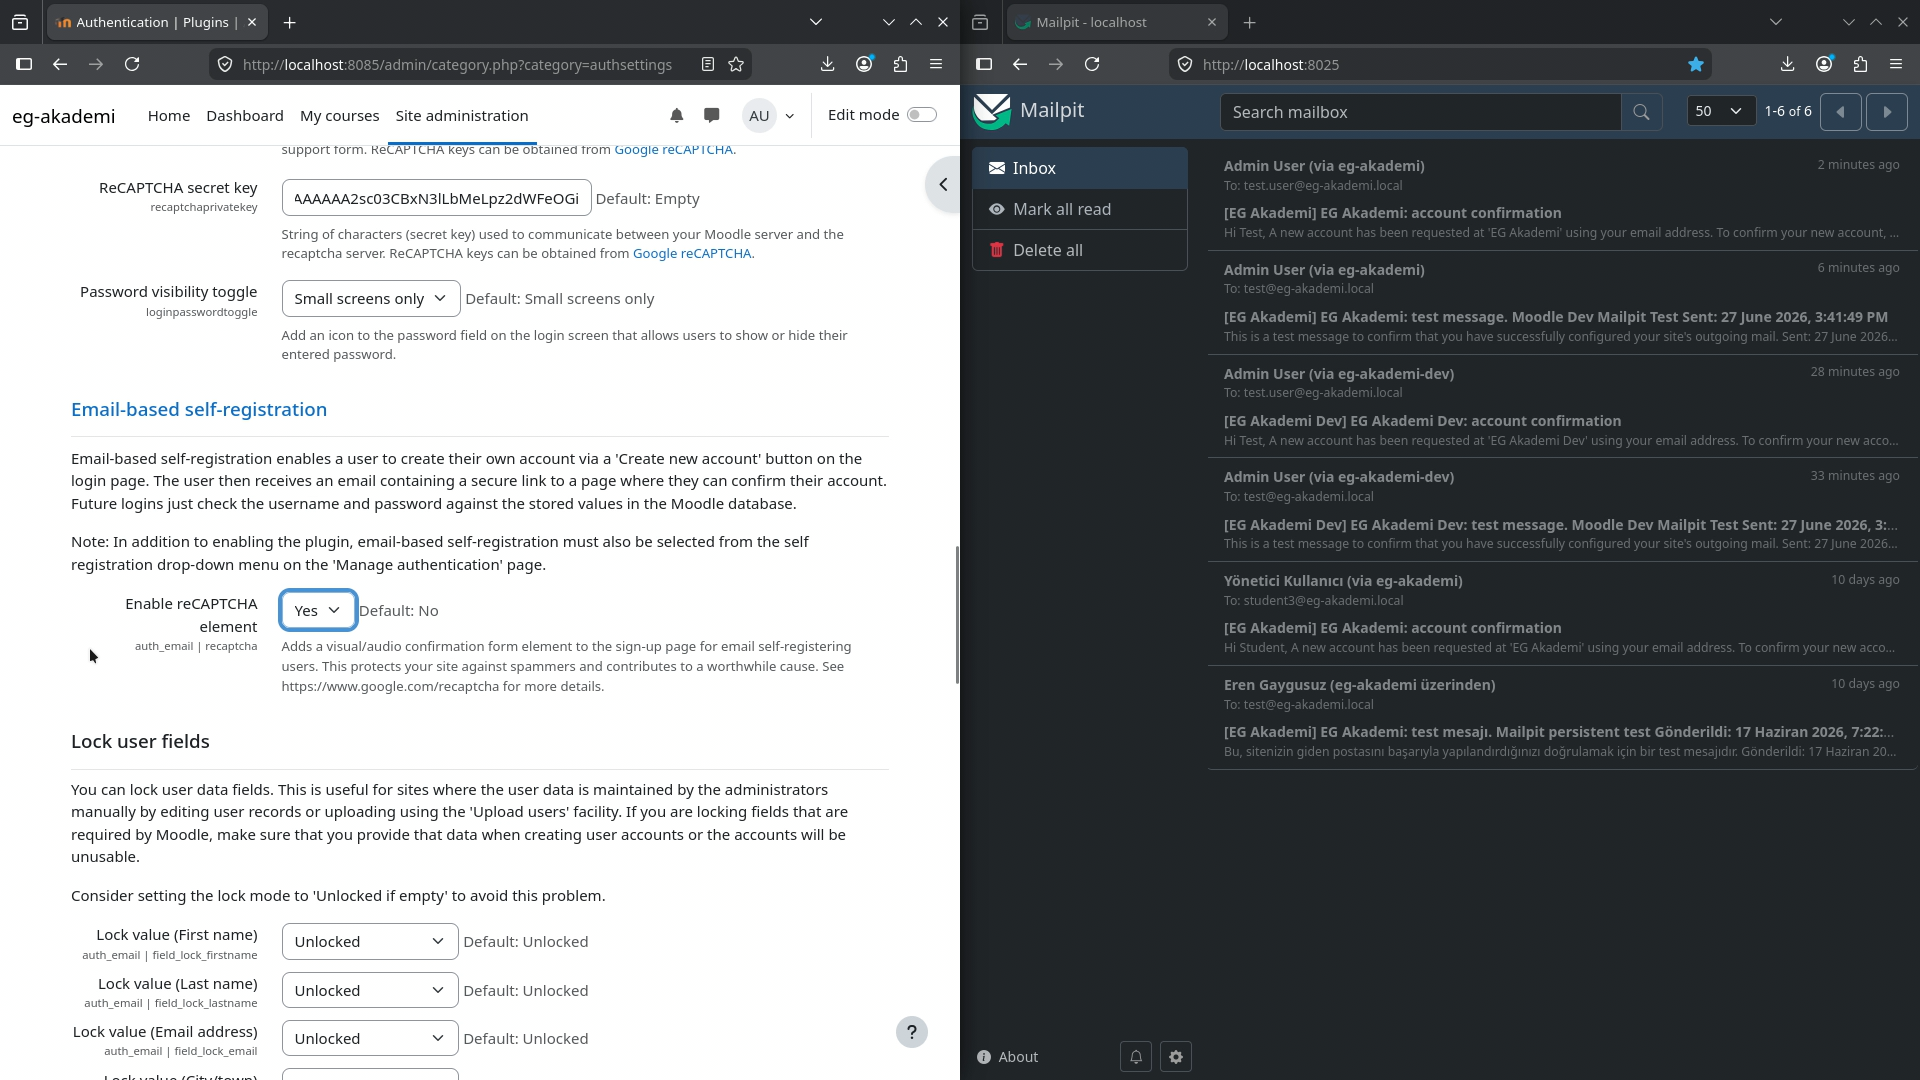Enable Mailpit browser notifications bell
The image size is (1920, 1080).
tap(1136, 1057)
